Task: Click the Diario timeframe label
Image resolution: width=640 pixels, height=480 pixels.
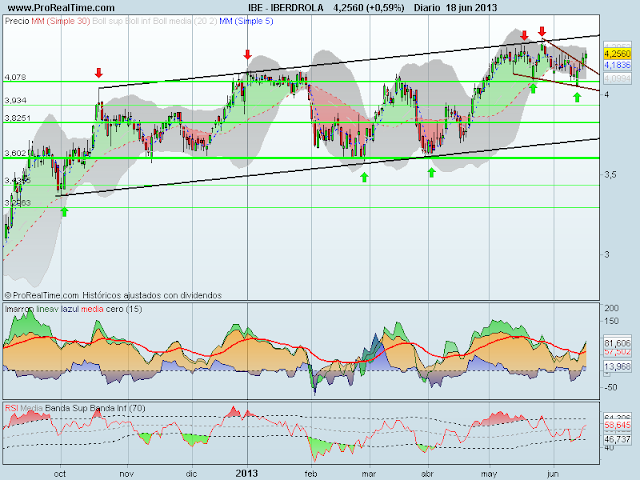Action: (x=427, y=8)
